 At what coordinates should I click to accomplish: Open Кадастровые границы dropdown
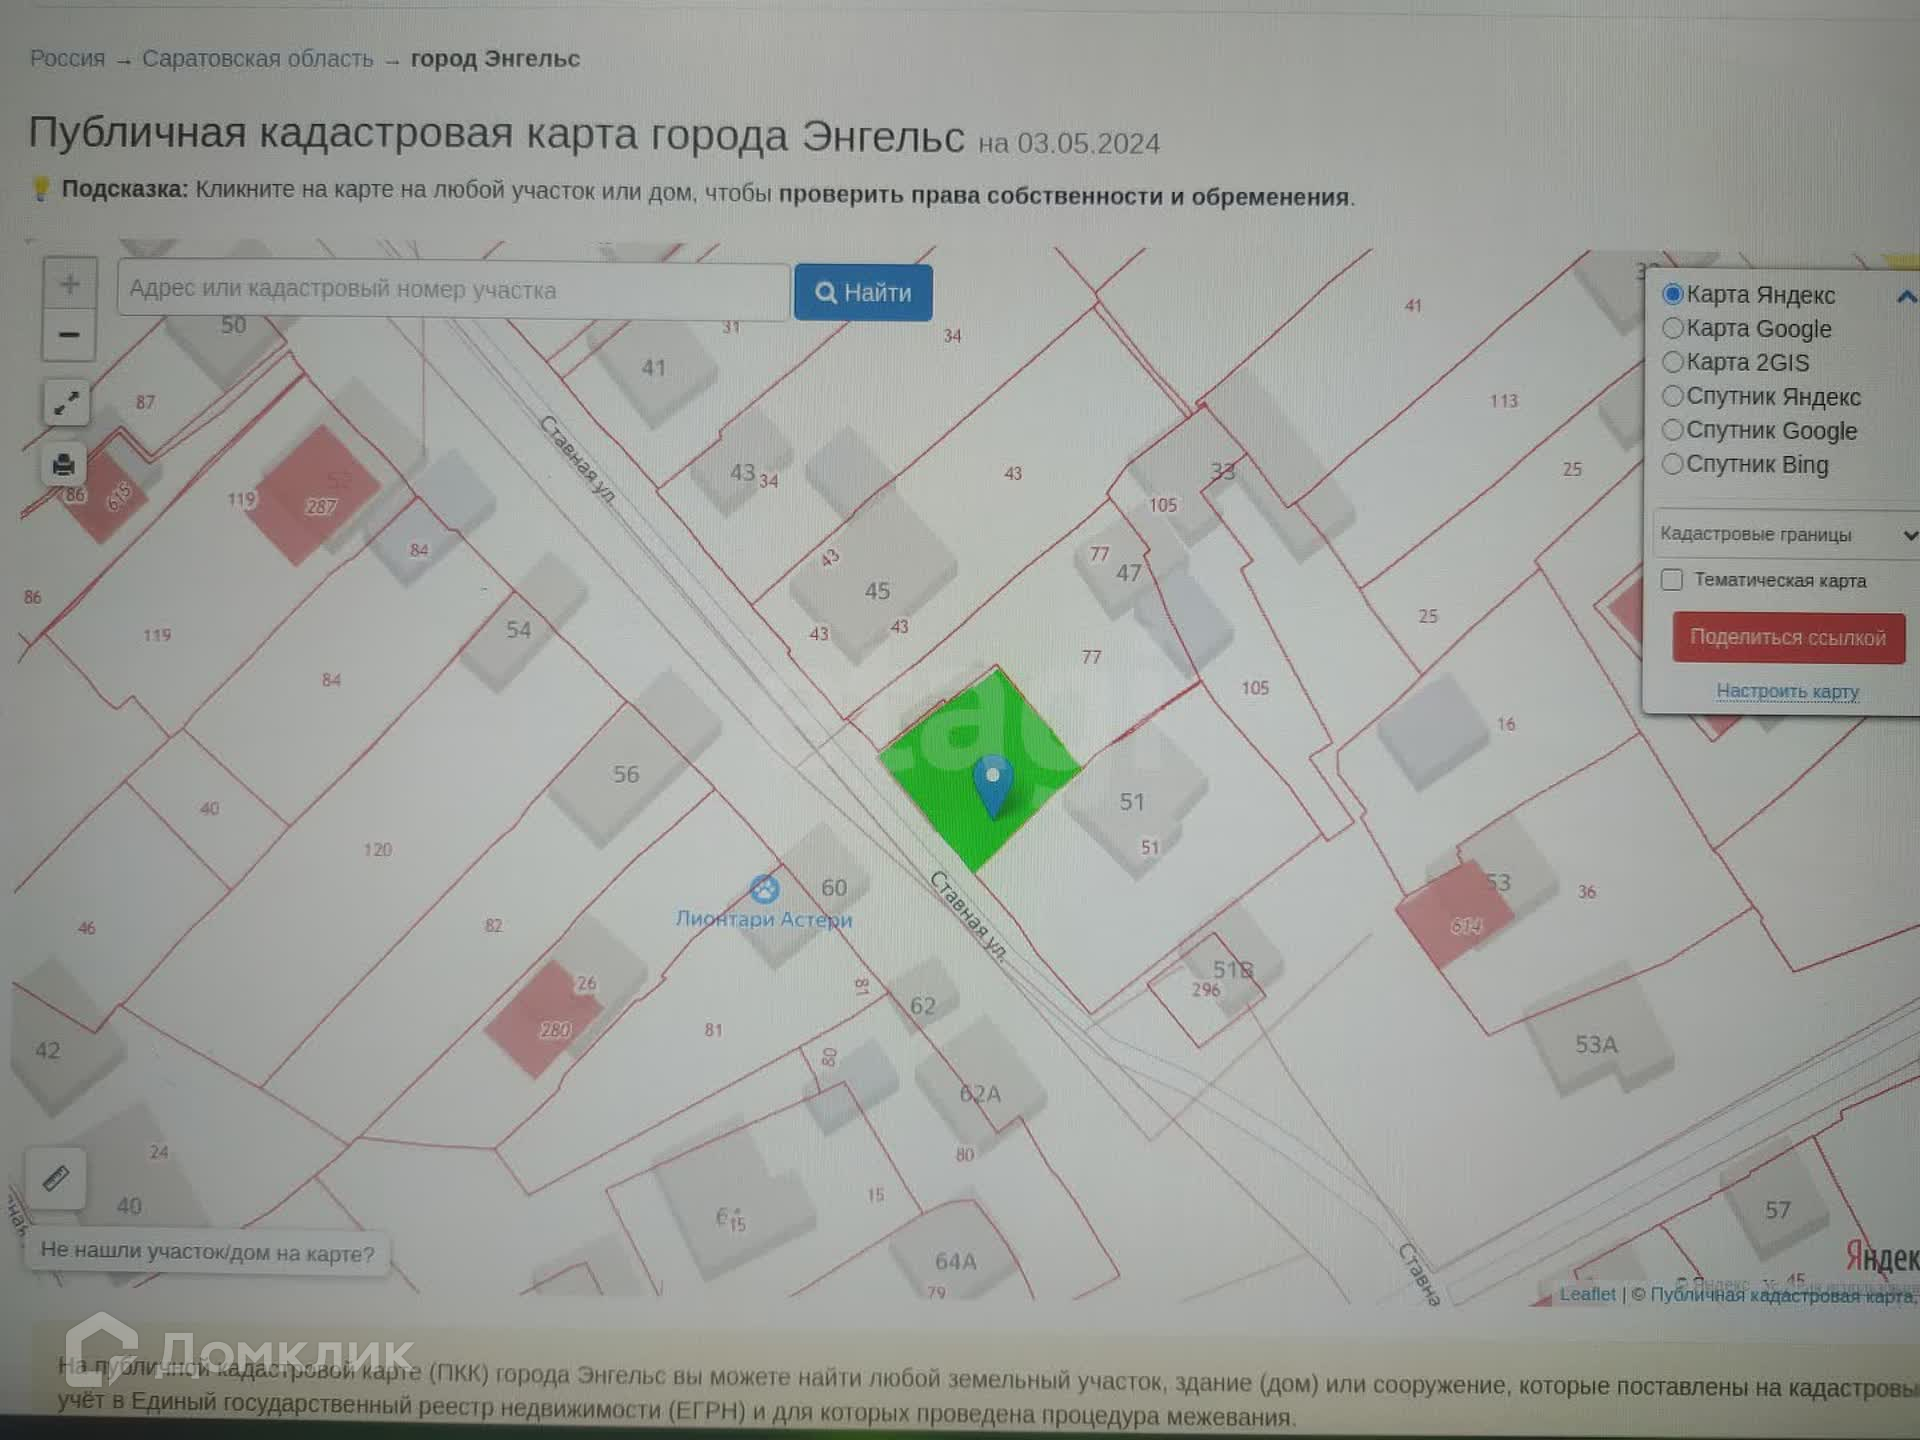[1786, 534]
